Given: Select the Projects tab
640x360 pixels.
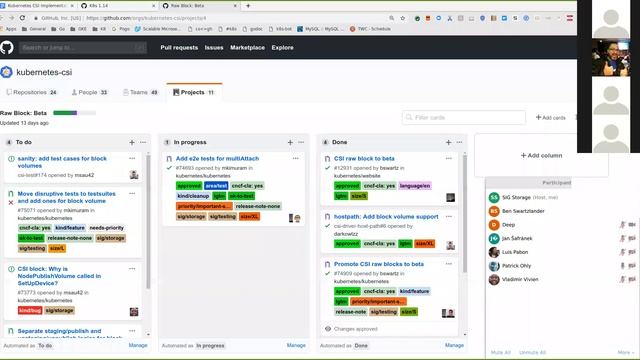Looking at the screenshot, I should 194,92.
